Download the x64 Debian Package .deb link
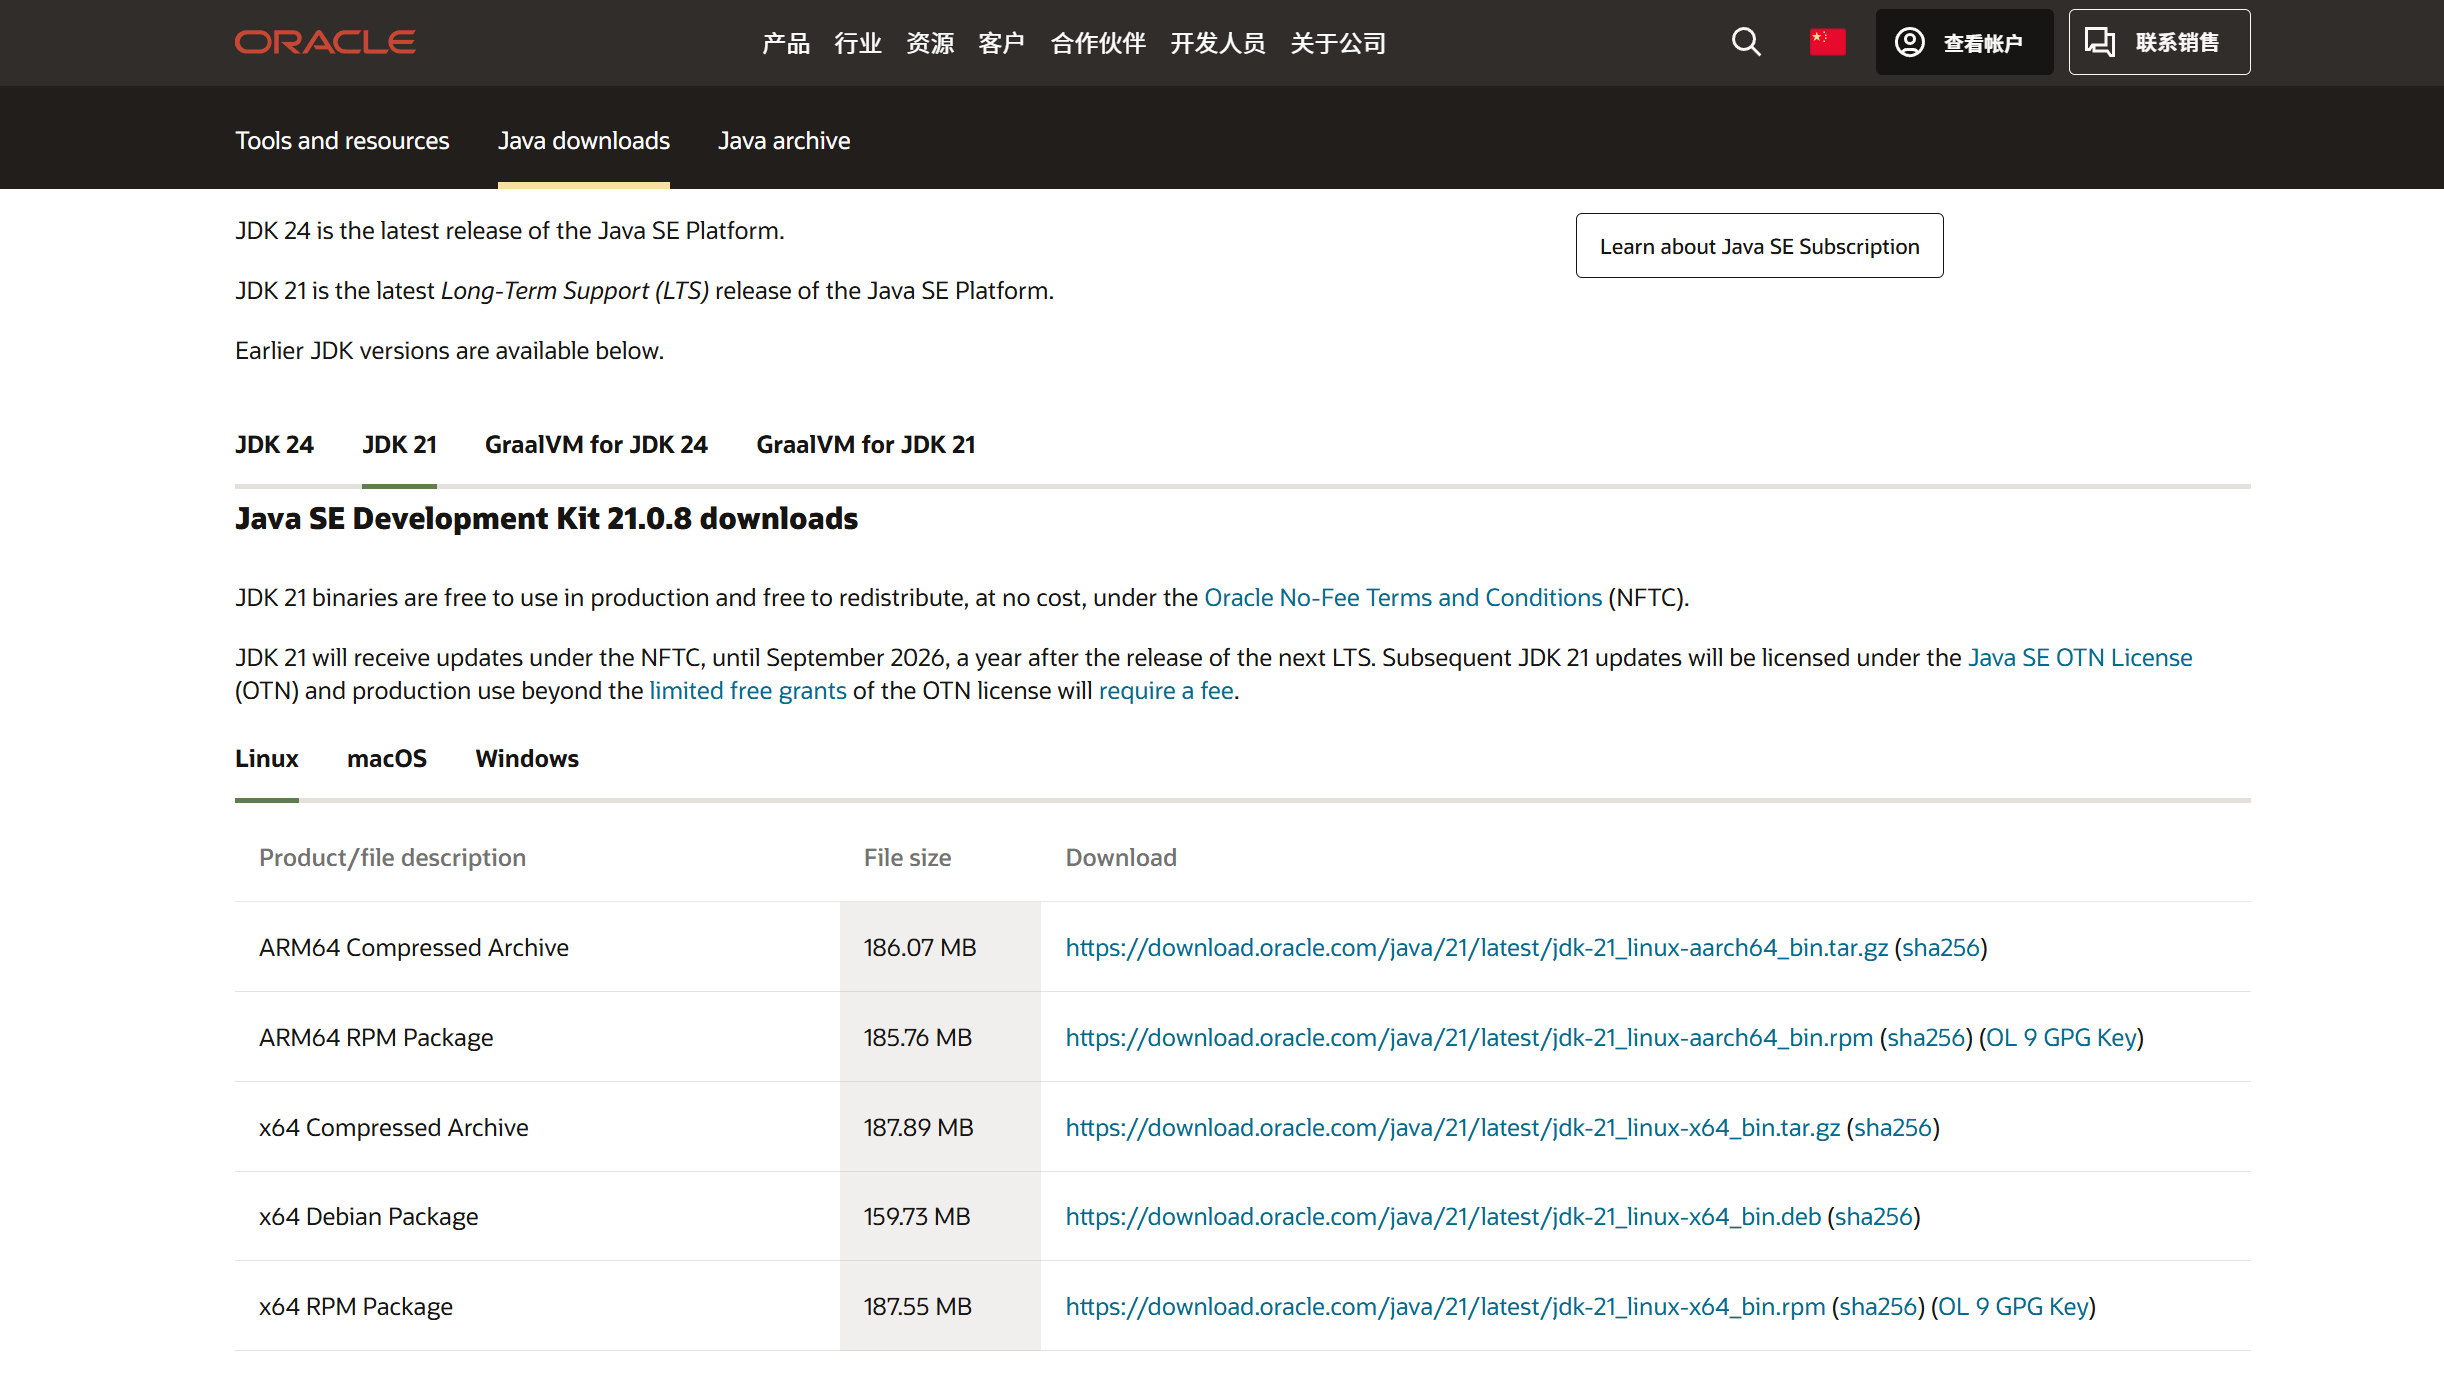Screen dimensions: 2444x1400 tap(1442, 1217)
